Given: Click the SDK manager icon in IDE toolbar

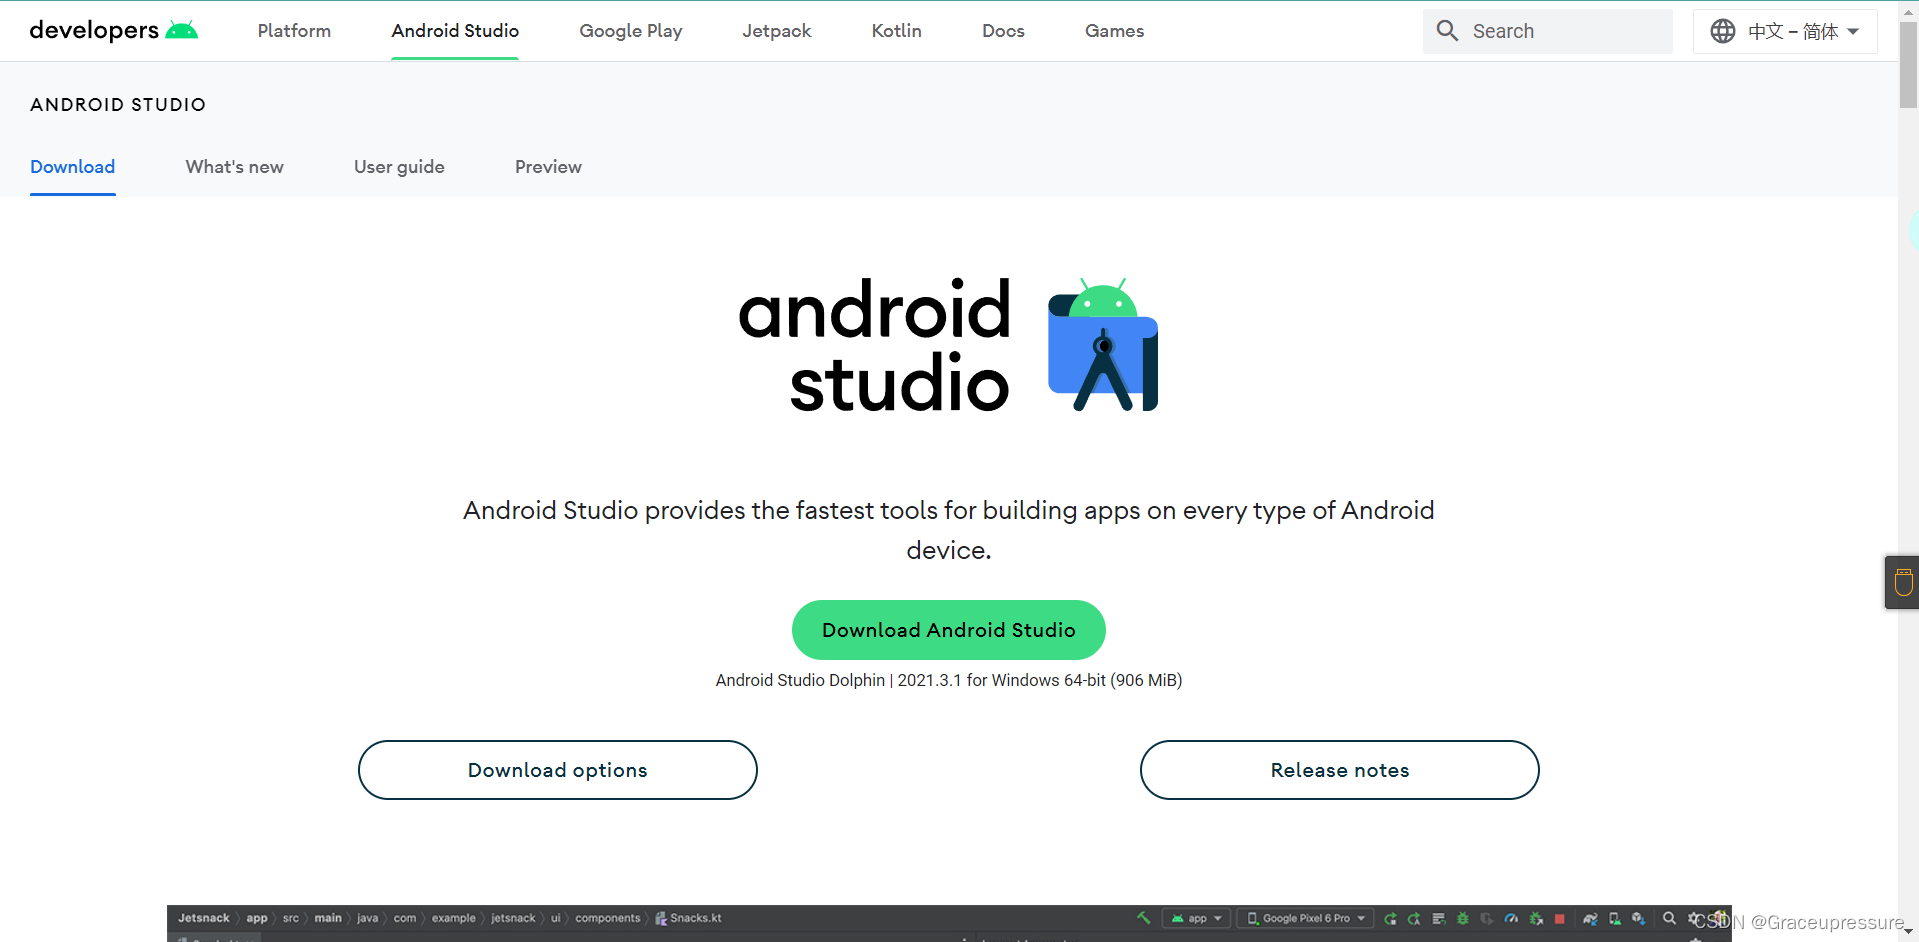Looking at the screenshot, I should pyautogui.click(x=1638, y=918).
